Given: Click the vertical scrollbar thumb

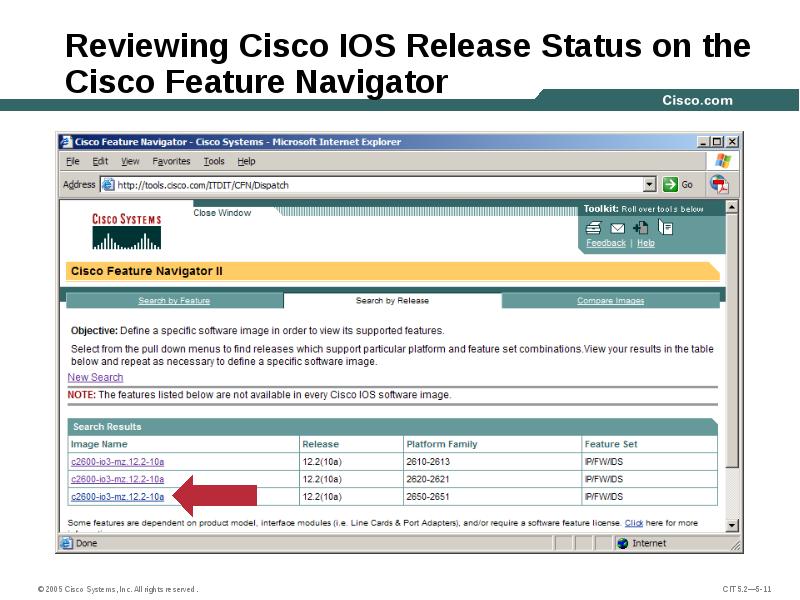Looking at the screenshot, I should 732,340.
